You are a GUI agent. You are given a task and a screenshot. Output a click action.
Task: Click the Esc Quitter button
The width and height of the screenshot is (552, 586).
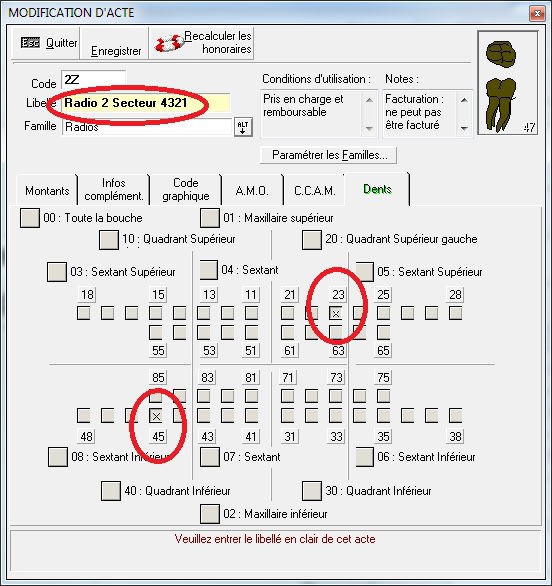[x=46, y=43]
